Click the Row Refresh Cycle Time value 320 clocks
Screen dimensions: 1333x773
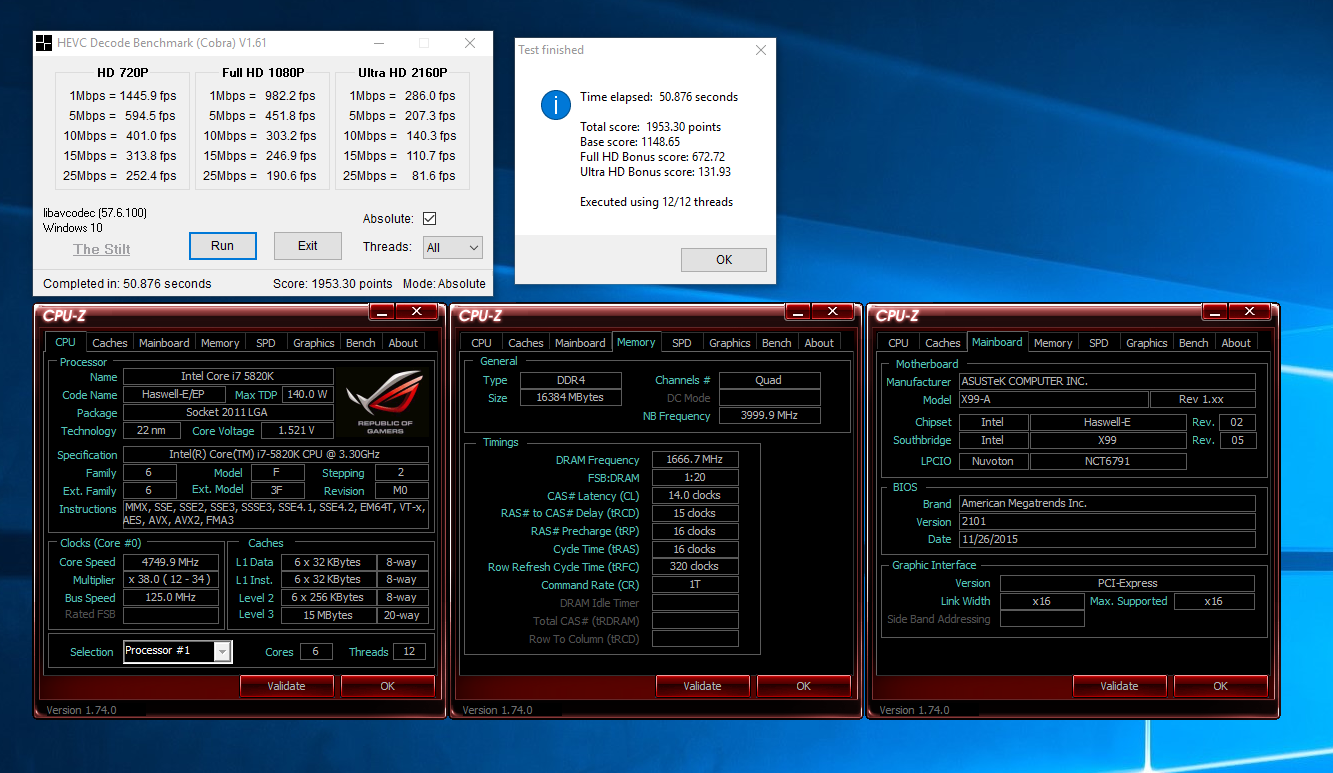[x=696, y=567]
